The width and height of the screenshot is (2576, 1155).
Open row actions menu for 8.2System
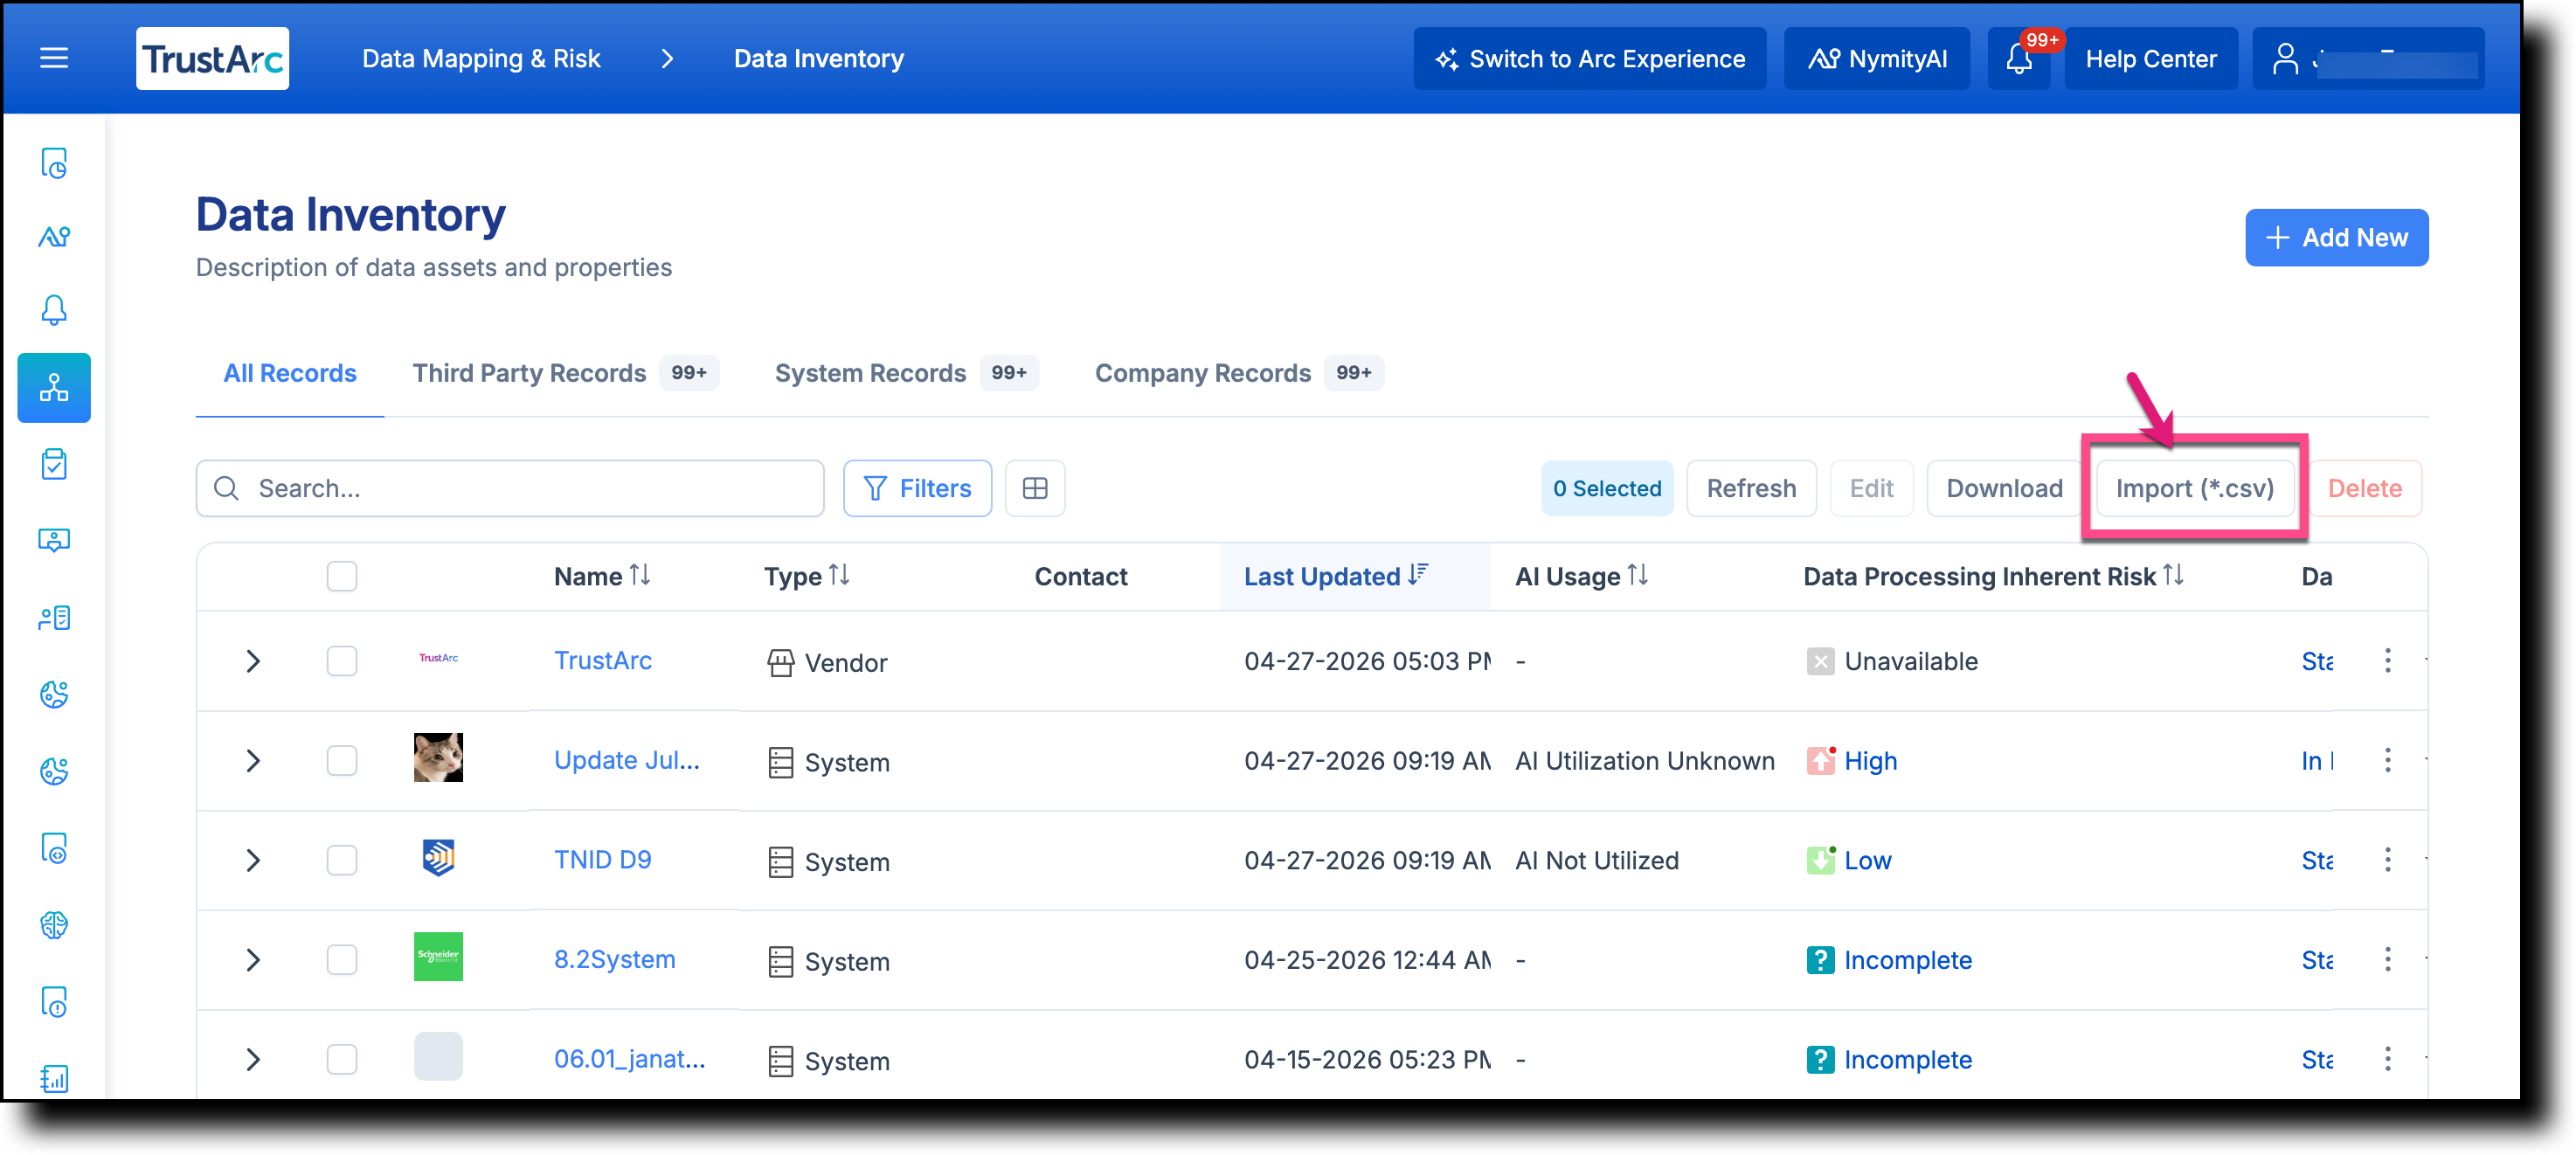coord(2388,960)
